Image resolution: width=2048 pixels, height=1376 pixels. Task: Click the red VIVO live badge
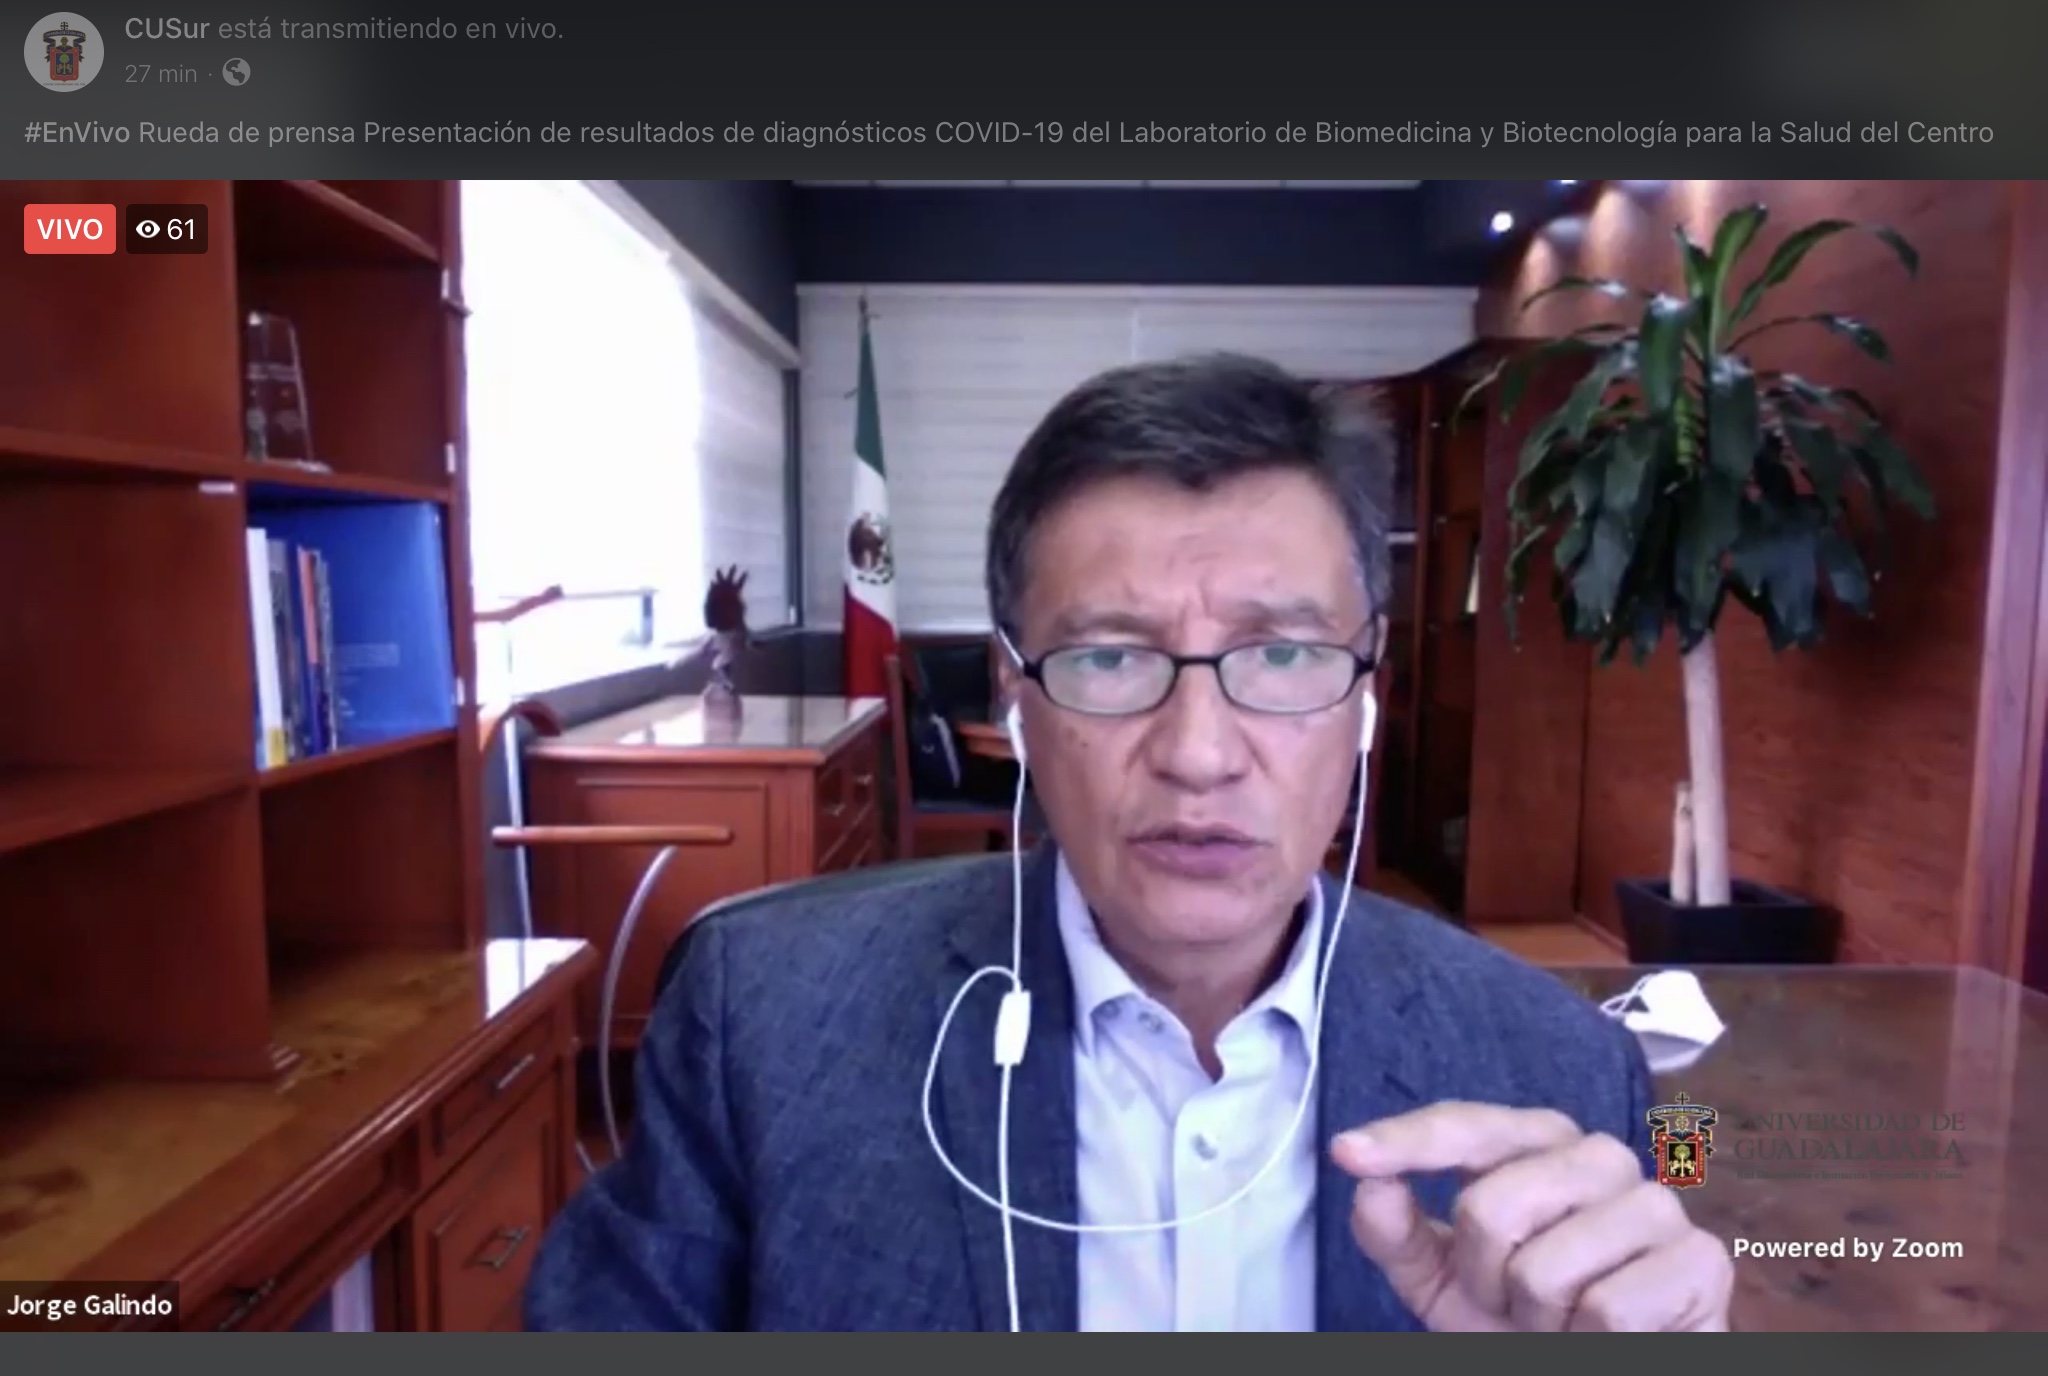(x=70, y=229)
